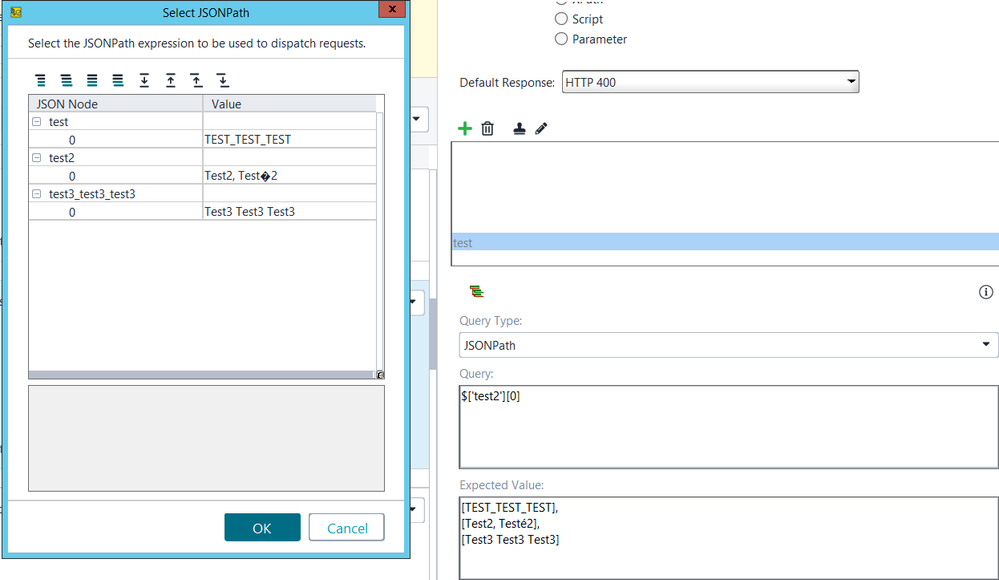Viewport: 999px width, 580px height.
Task: Click the vertical scrollbar behind the dialog
Action: (433, 335)
